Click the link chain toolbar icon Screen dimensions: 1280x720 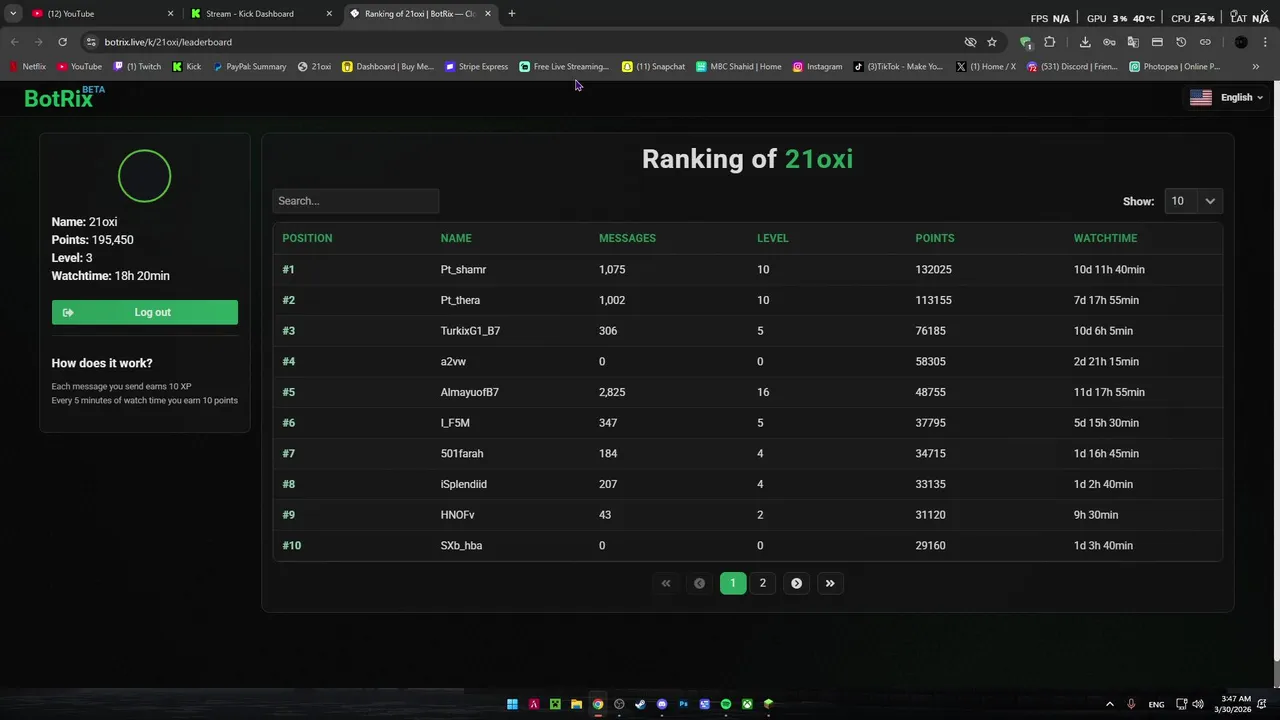tap(1205, 42)
